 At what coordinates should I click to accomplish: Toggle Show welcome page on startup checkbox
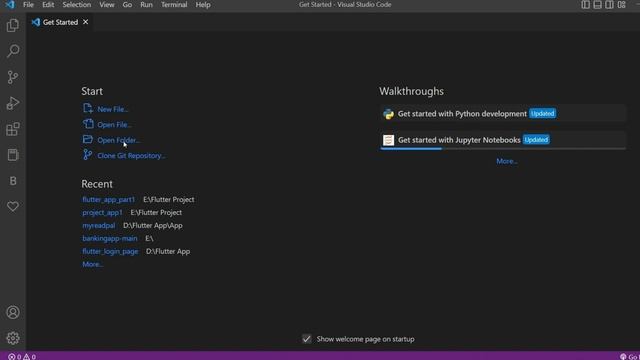click(307, 339)
